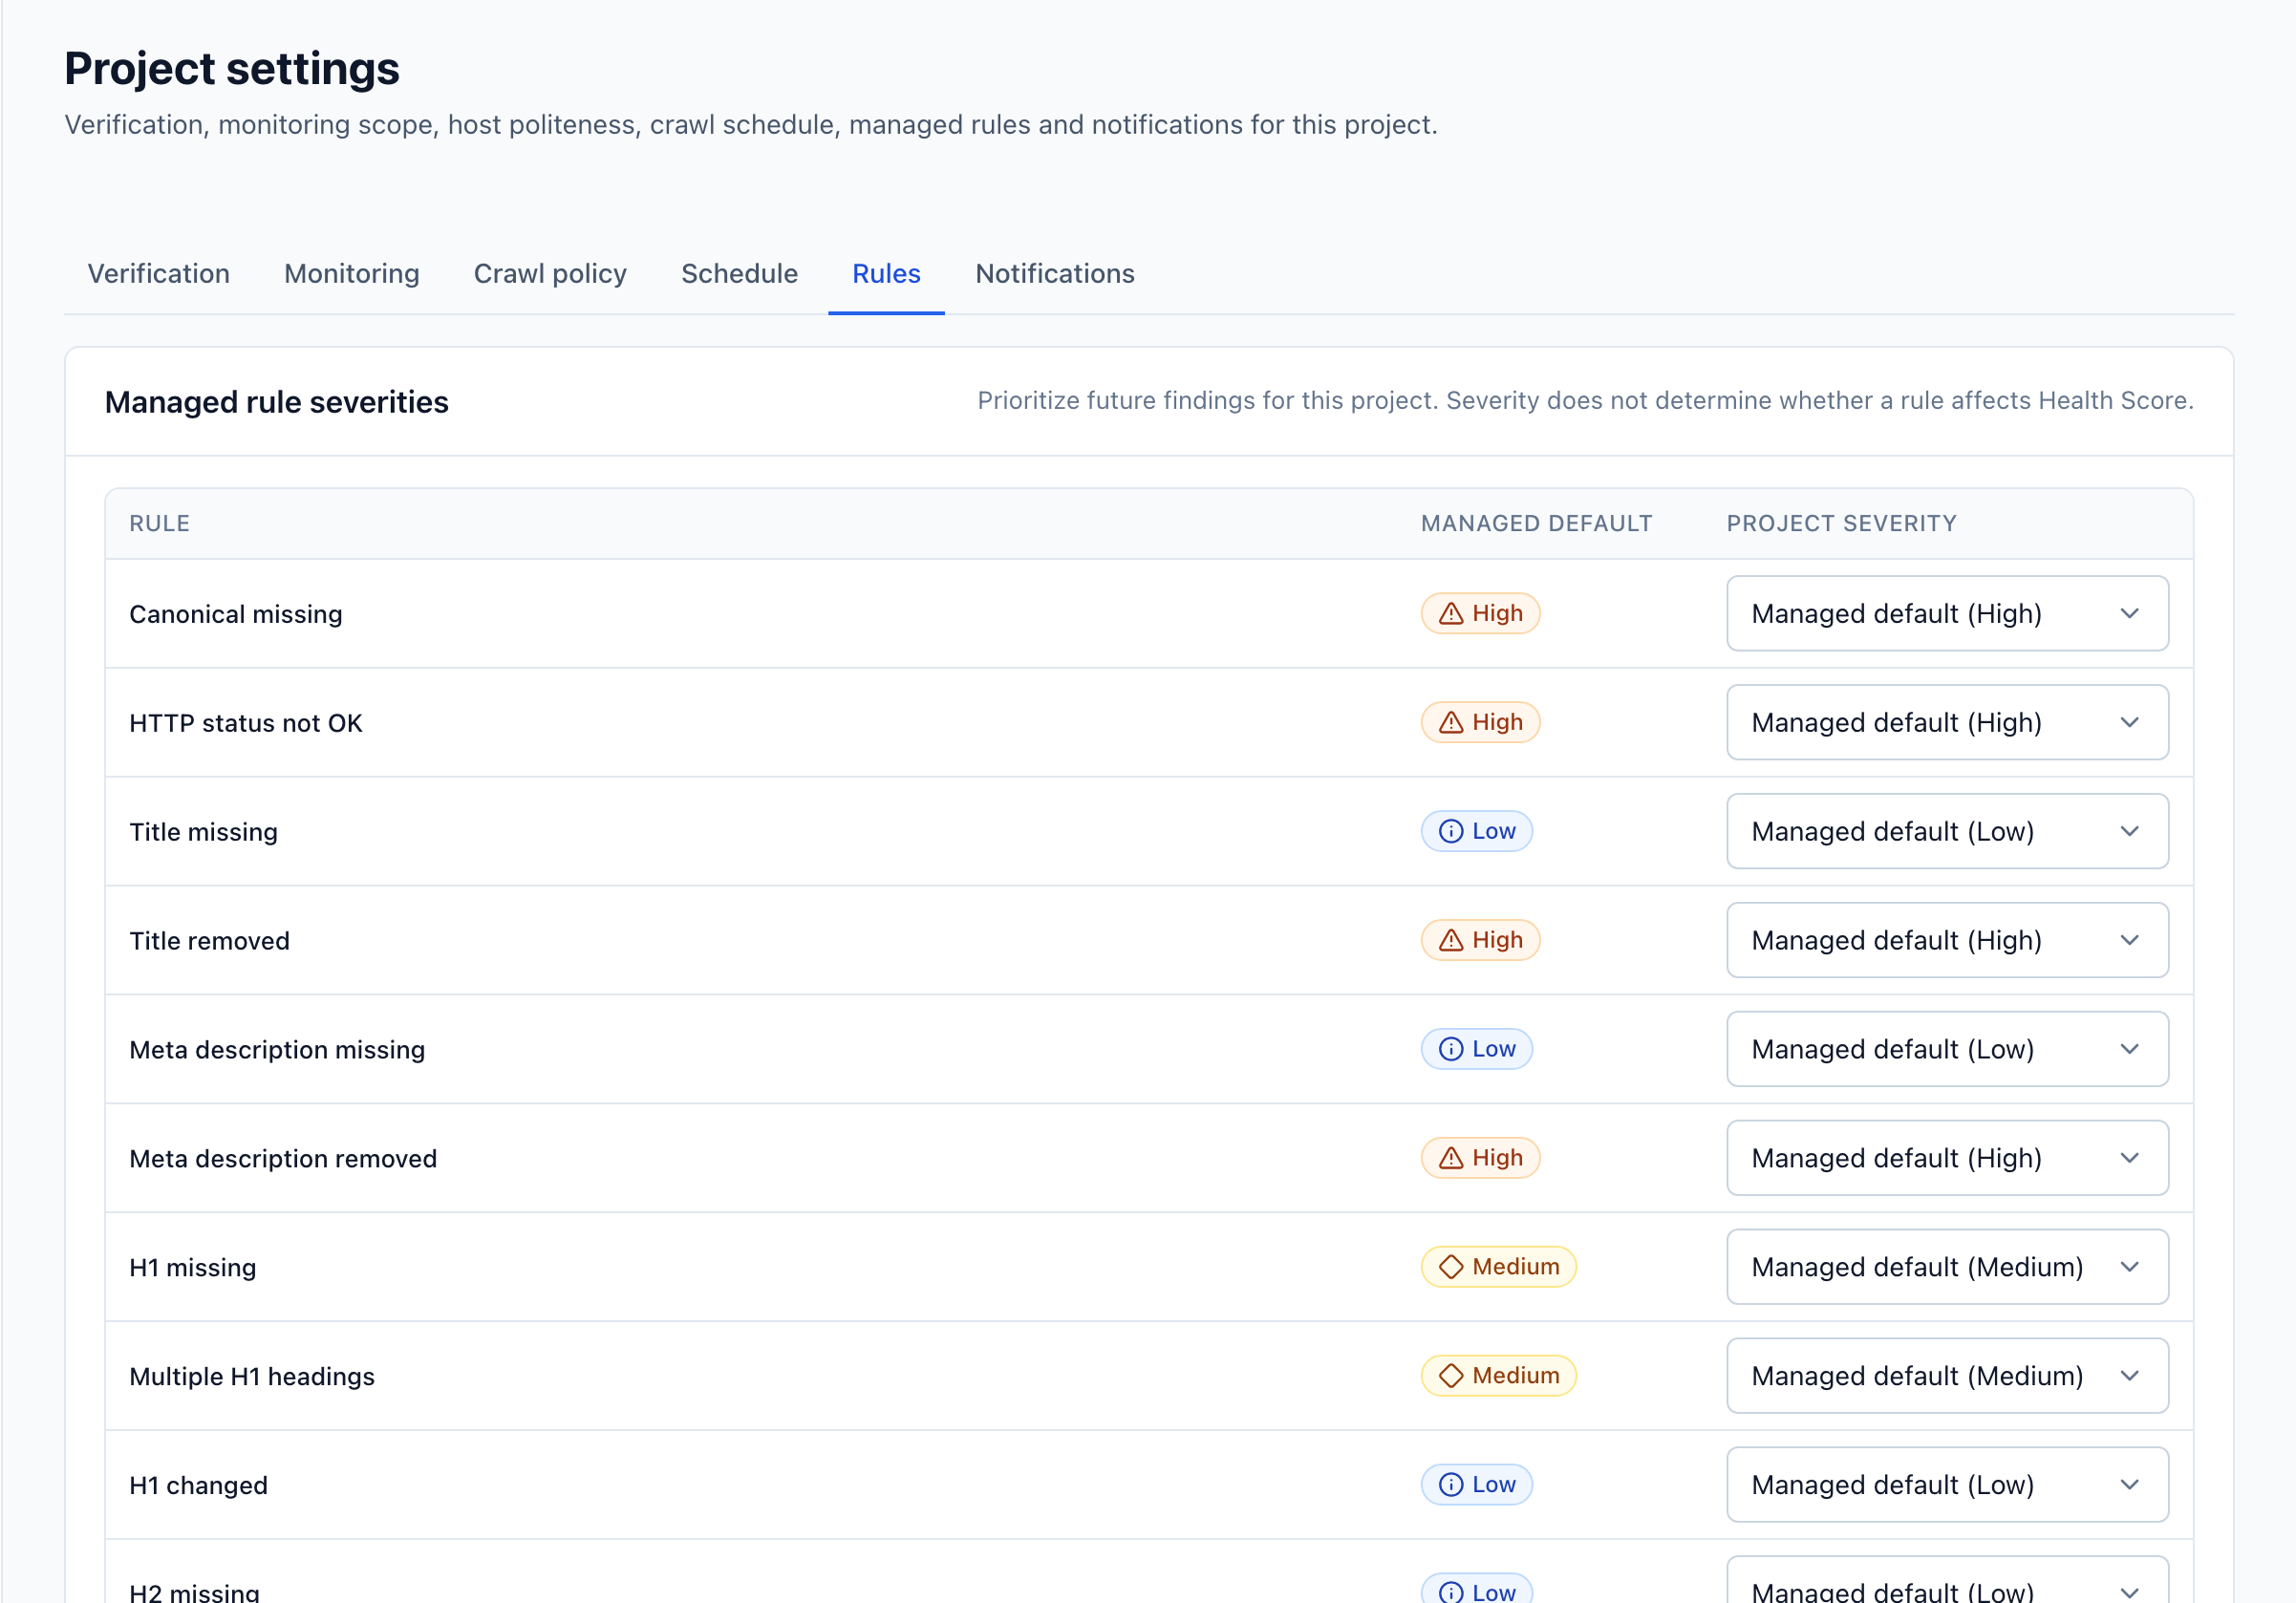Click the H1 changed rule name
The height and width of the screenshot is (1603, 2296).
[x=198, y=1486]
